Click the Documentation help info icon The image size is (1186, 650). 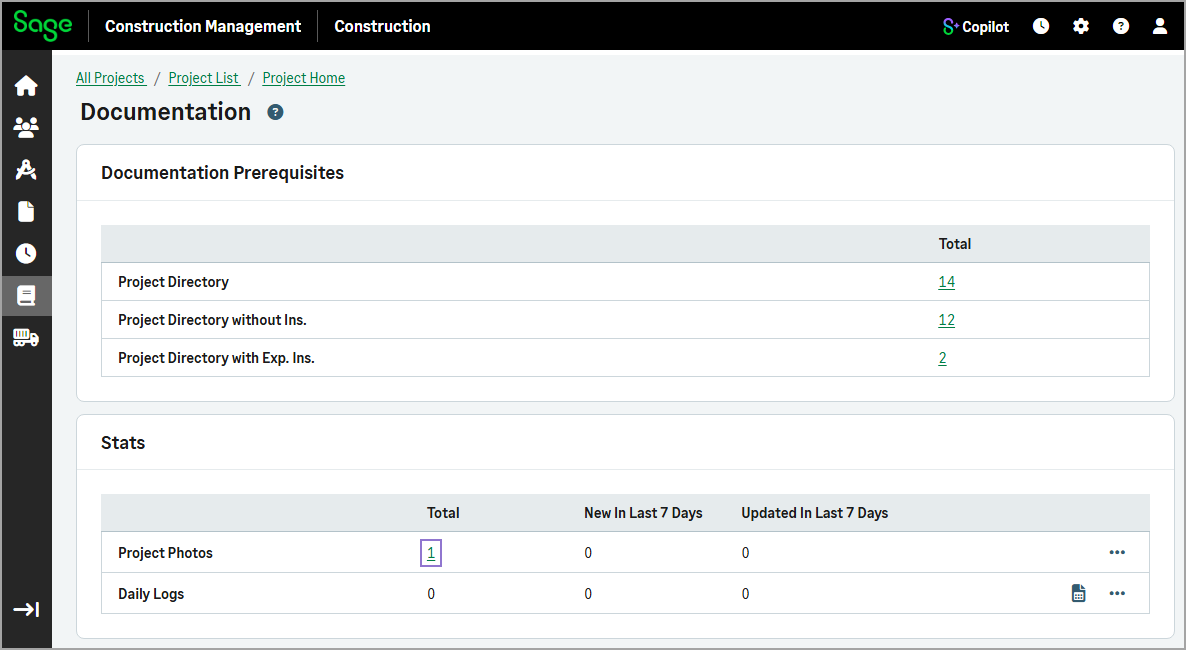(x=275, y=112)
